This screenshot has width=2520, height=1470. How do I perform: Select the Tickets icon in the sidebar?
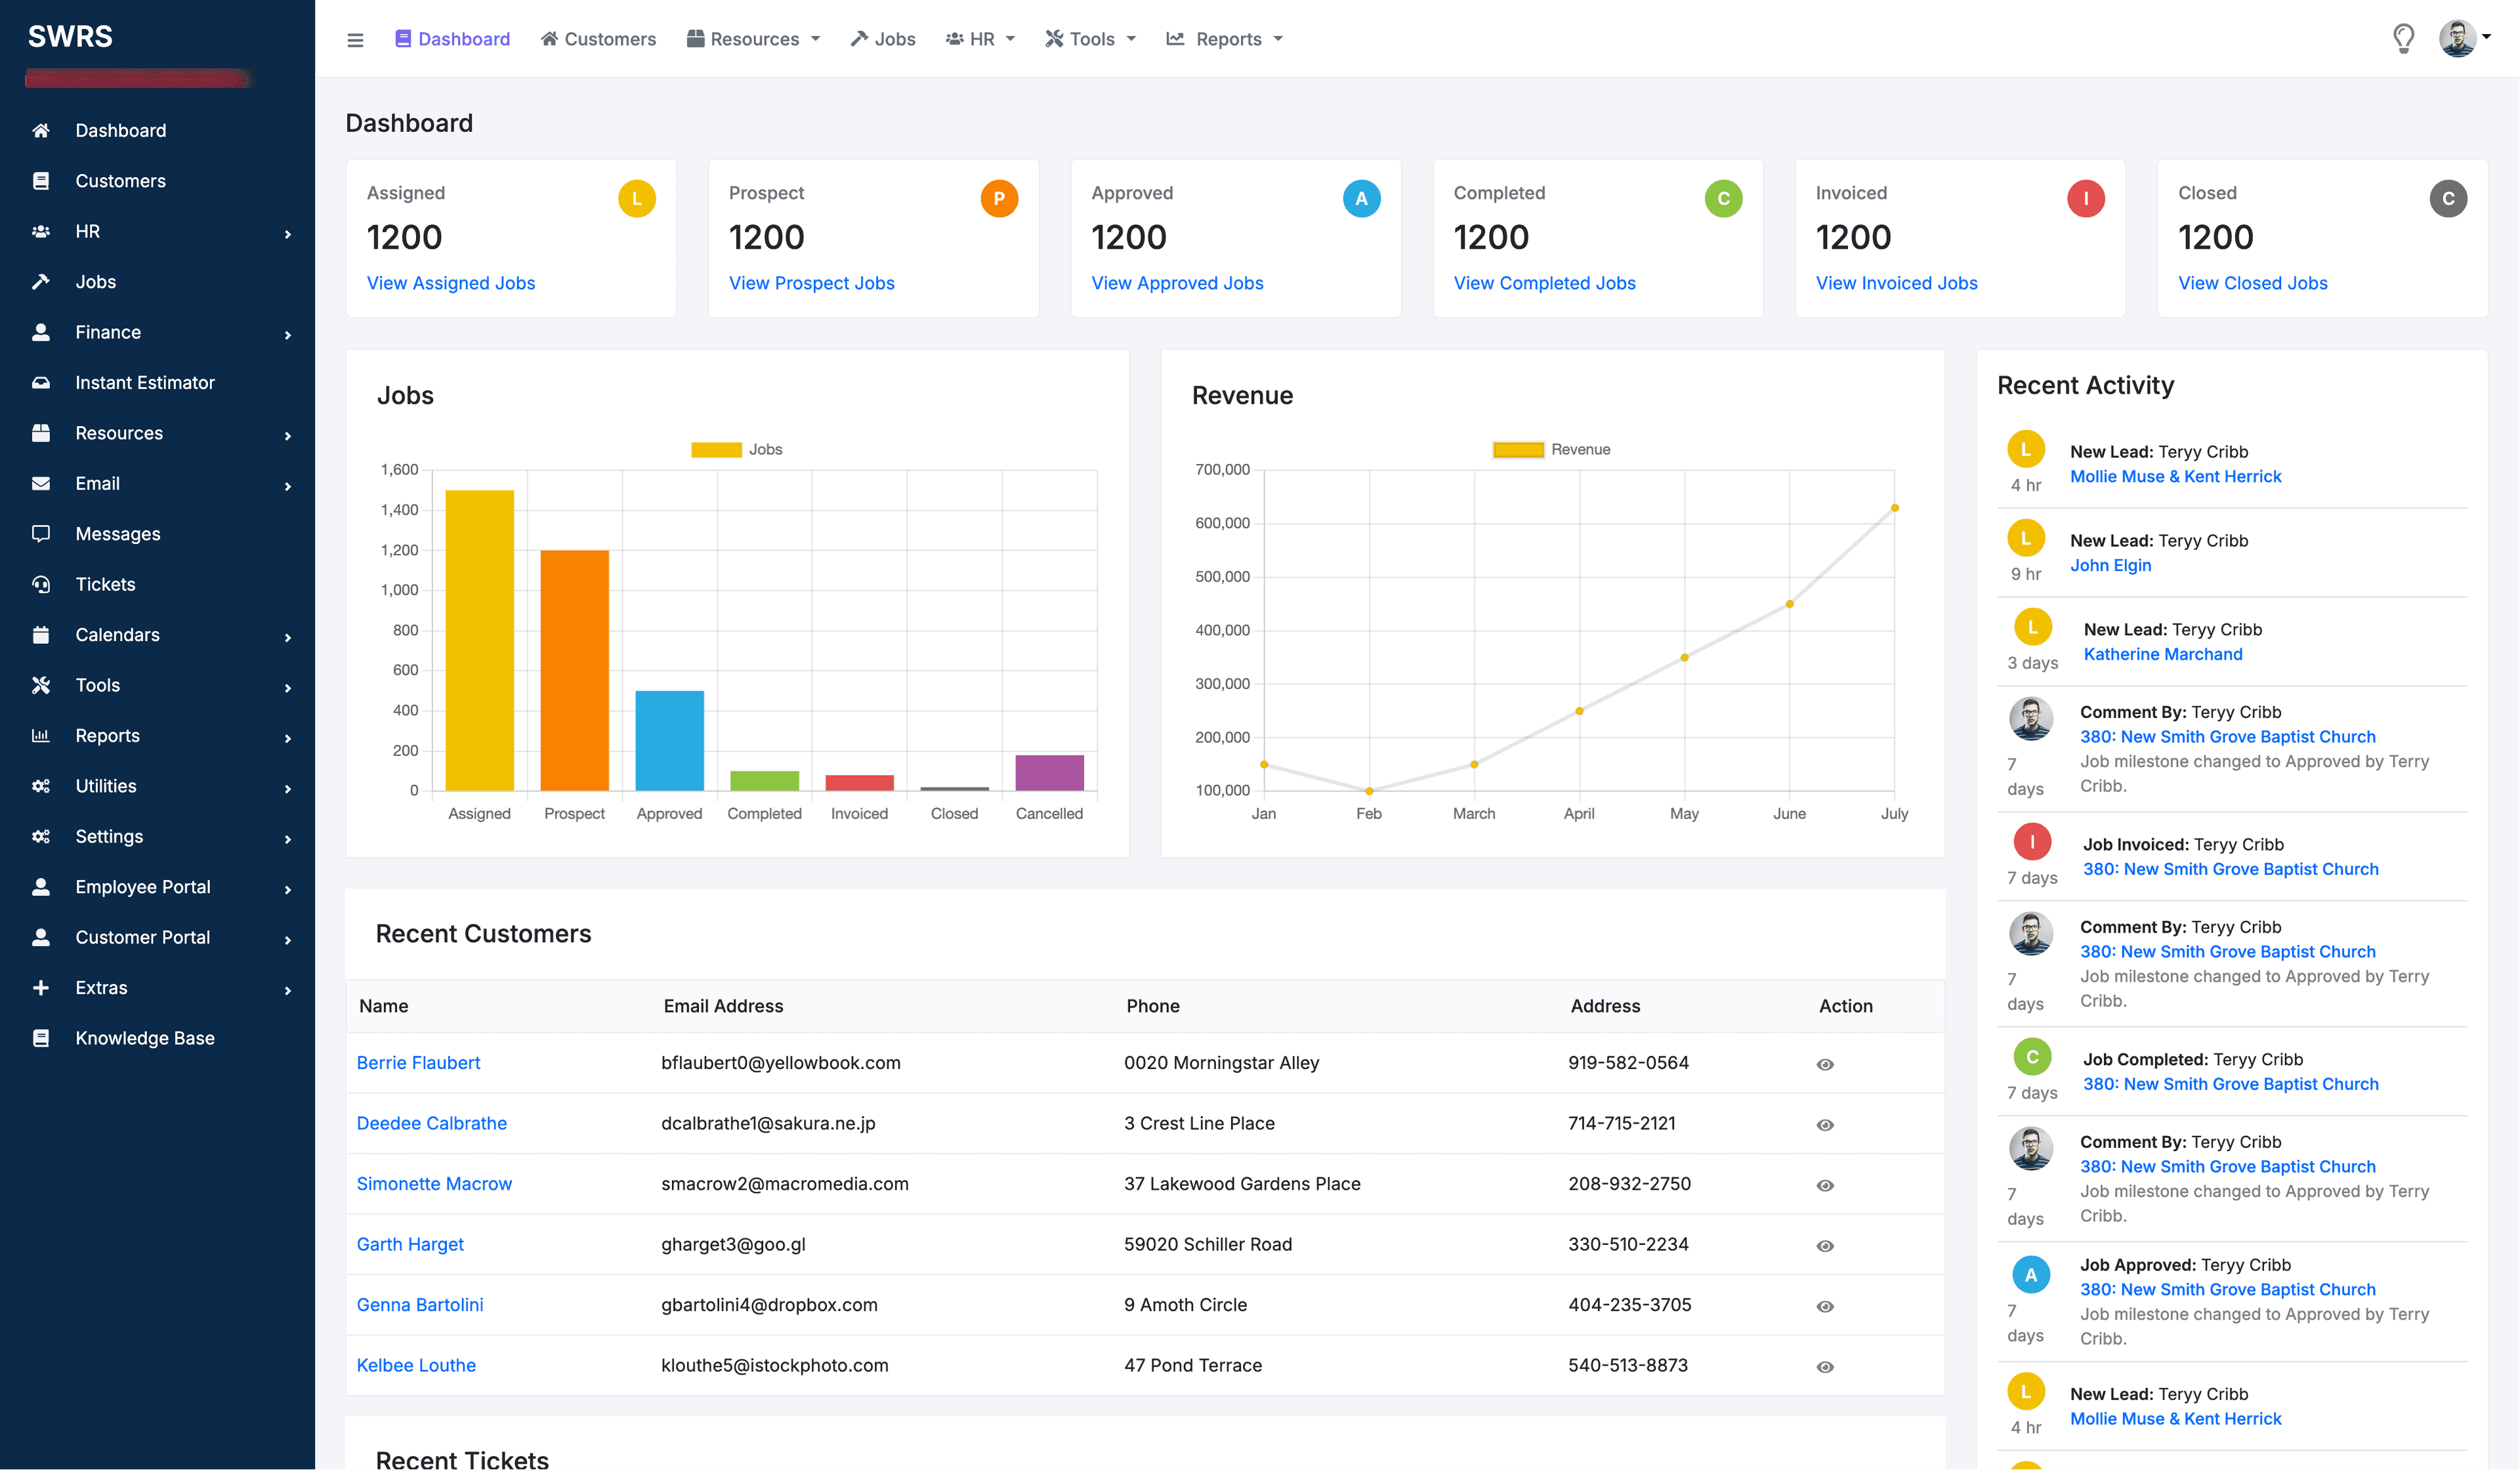(x=41, y=584)
